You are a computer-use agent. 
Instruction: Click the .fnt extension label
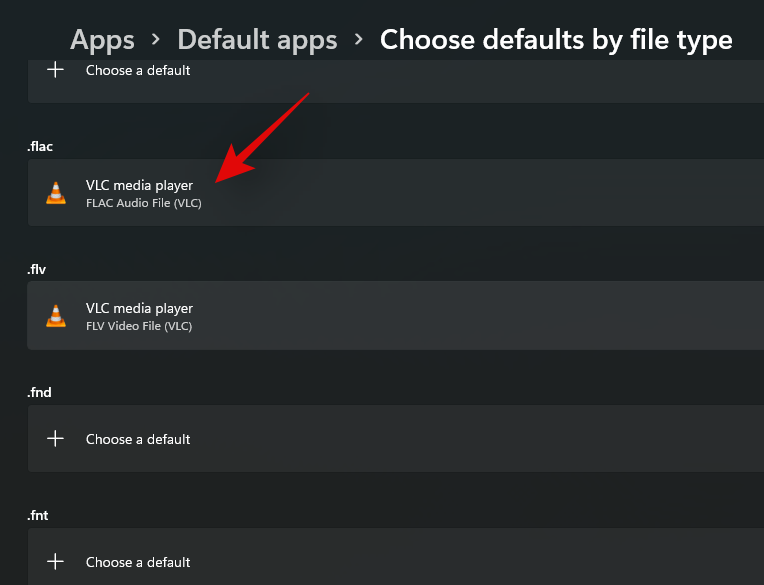point(38,516)
